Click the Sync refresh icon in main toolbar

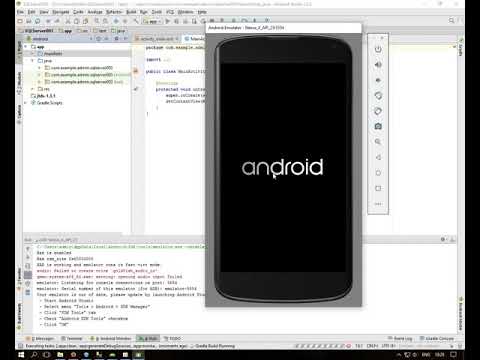(x=38, y=21)
